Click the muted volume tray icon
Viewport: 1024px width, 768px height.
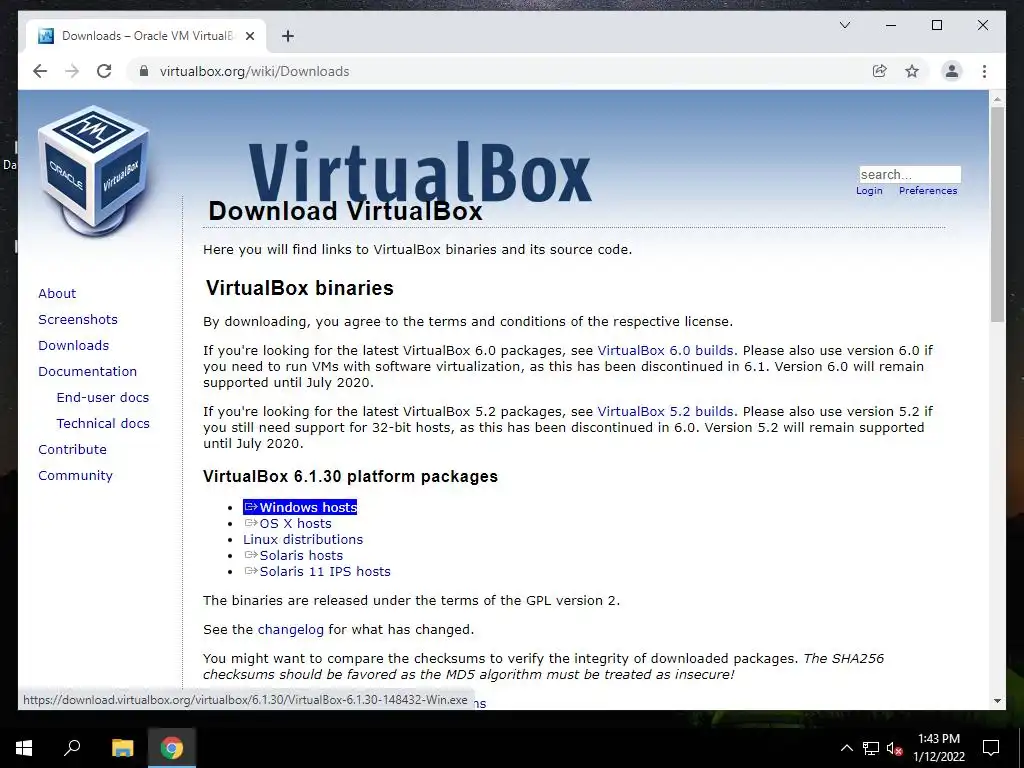coord(894,748)
